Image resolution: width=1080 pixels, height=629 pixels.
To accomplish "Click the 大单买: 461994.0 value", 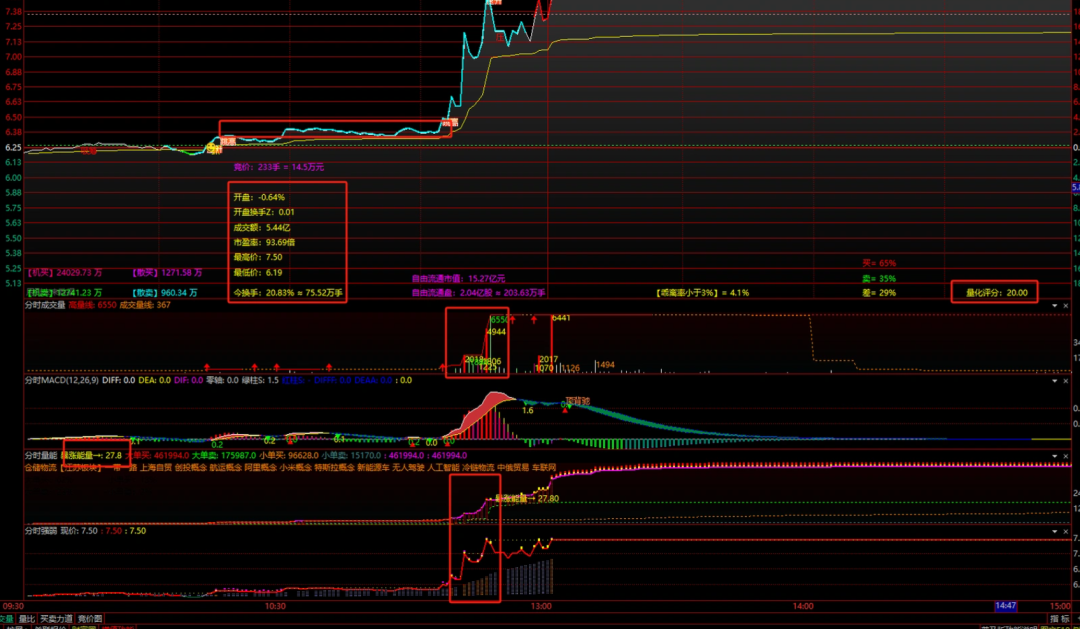I will coord(156,455).
